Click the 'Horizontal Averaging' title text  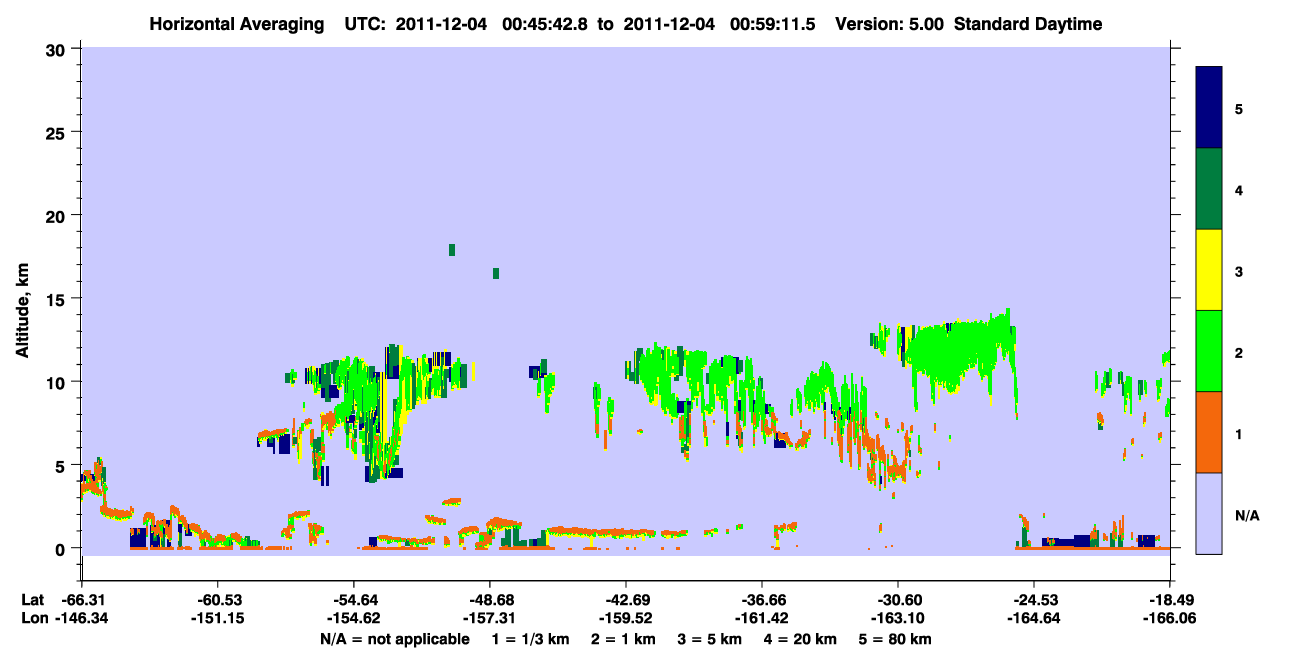[x=237, y=24]
